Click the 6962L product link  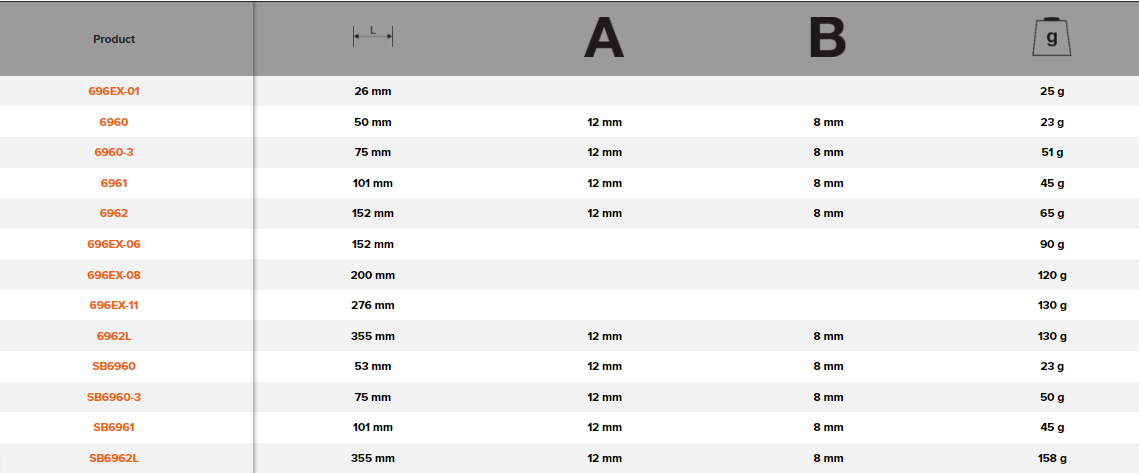tap(114, 336)
